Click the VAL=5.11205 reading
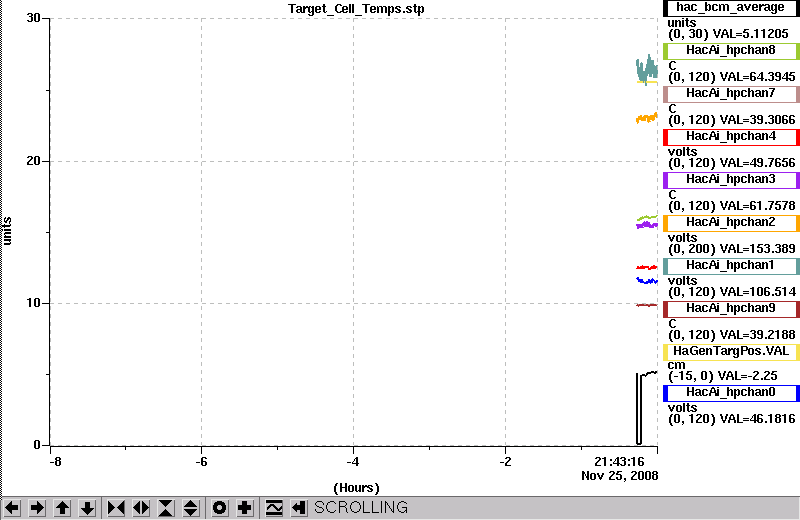Screen dimensions: 800x520 [751, 34]
